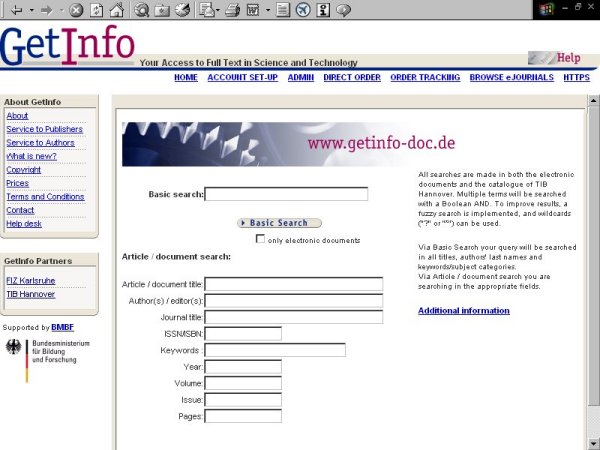The height and width of the screenshot is (450, 600).
Task: Open the Contact sidebar link
Action: click(x=20, y=210)
